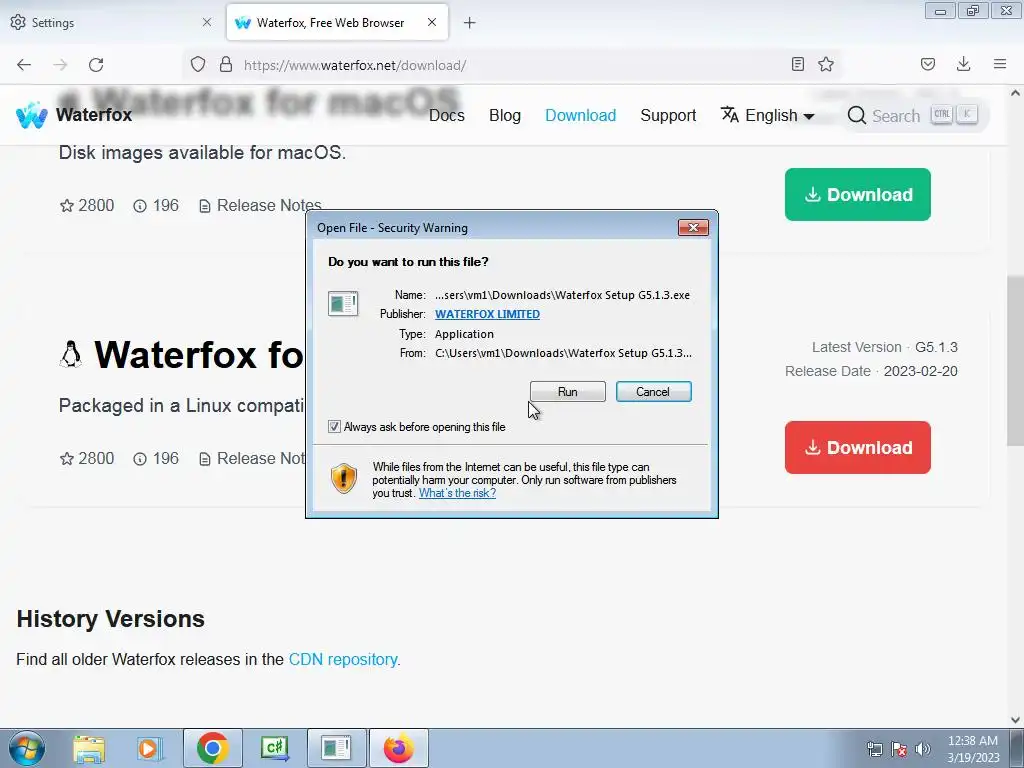Screen dimensions: 1024x768
Task: Click the Action Center flag tray icon
Action: point(899,749)
